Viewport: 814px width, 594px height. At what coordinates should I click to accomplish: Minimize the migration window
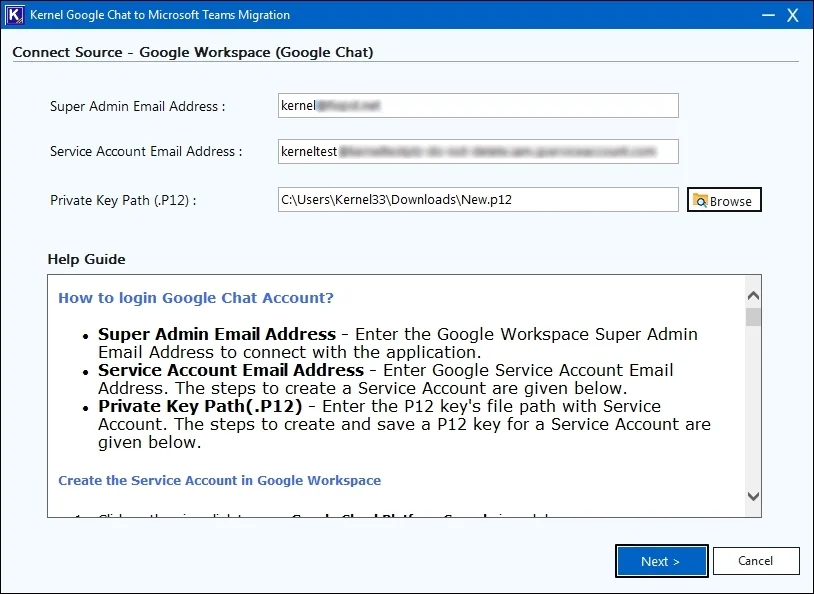[768, 15]
